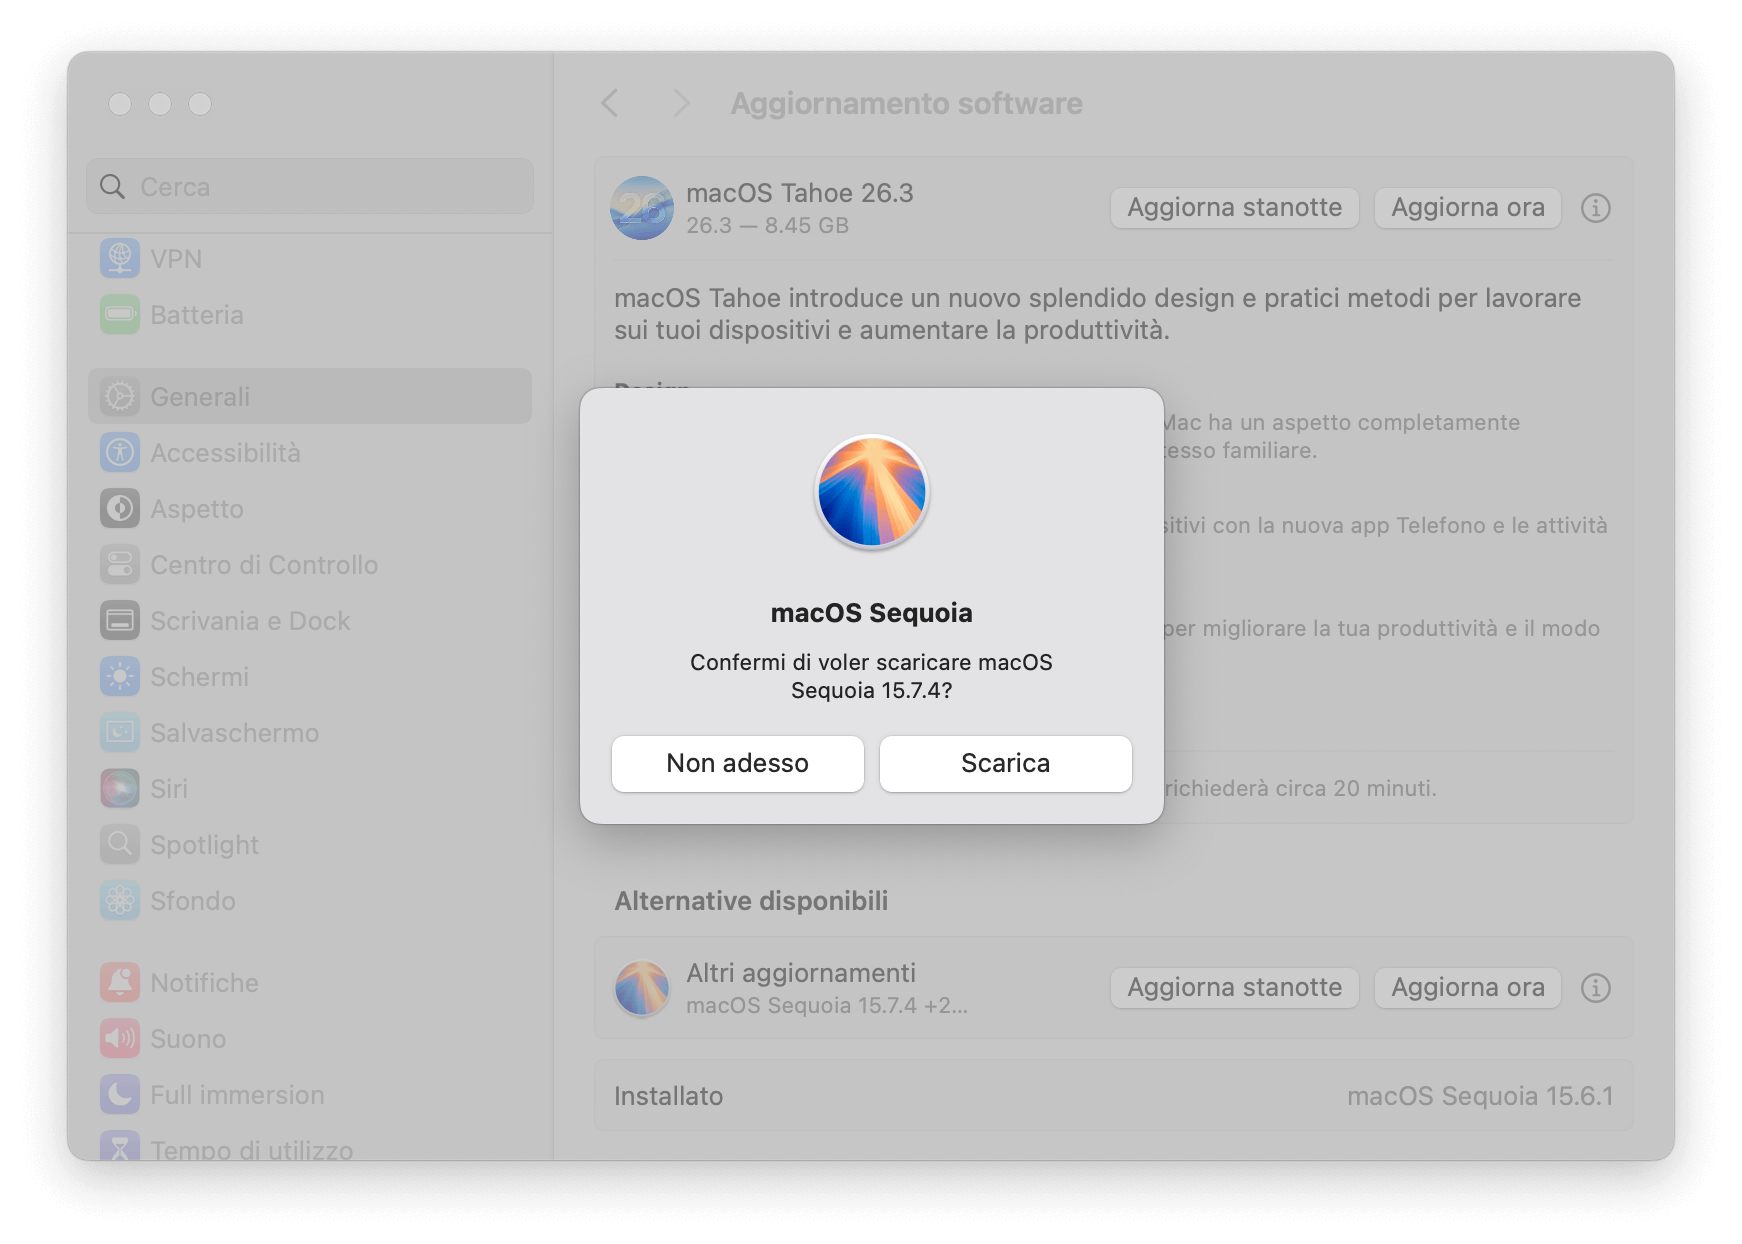Click the Generali gear icon
Screen dimensions: 1742x1244
point(120,396)
